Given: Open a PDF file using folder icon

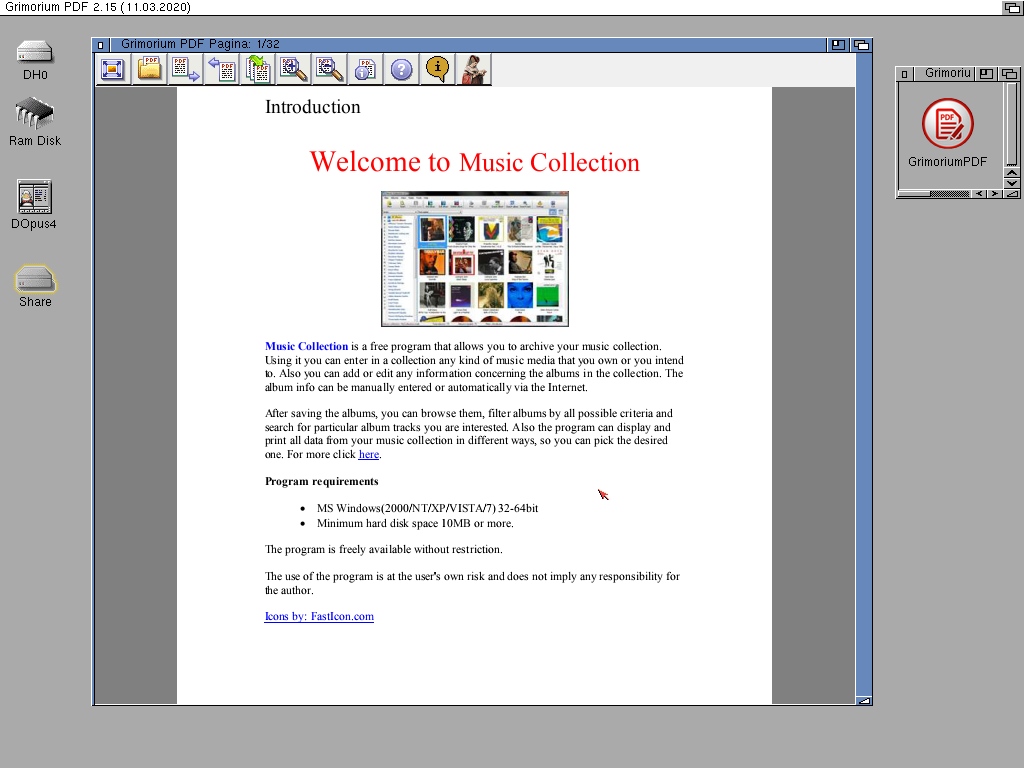Looking at the screenshot, I should click(x=149, y=69).
